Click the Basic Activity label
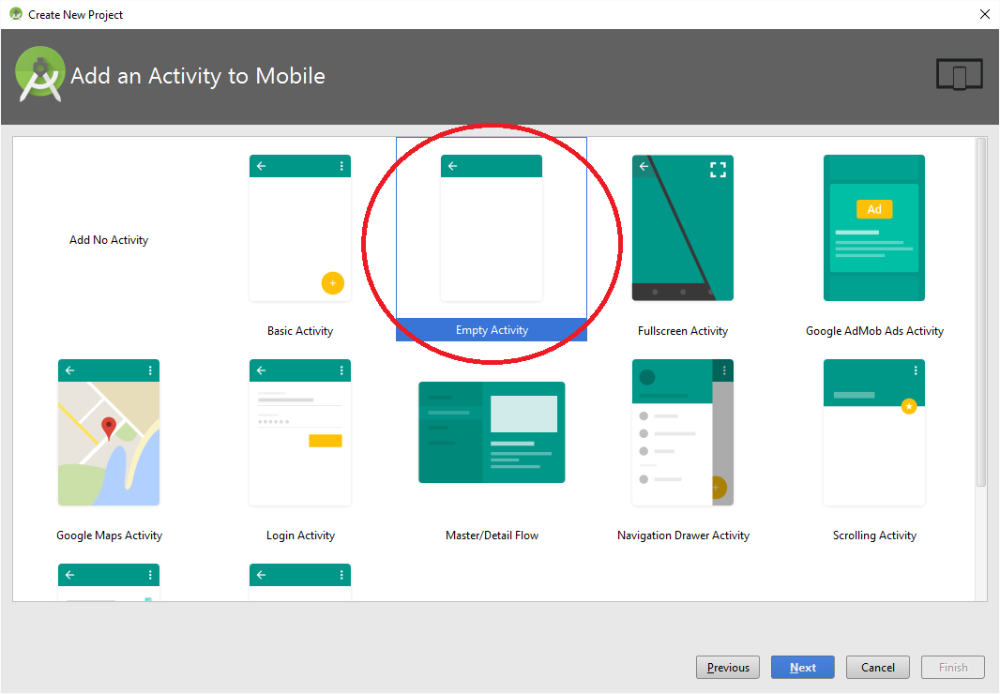Screen dimensions: 1000x694 pos(300,331)
